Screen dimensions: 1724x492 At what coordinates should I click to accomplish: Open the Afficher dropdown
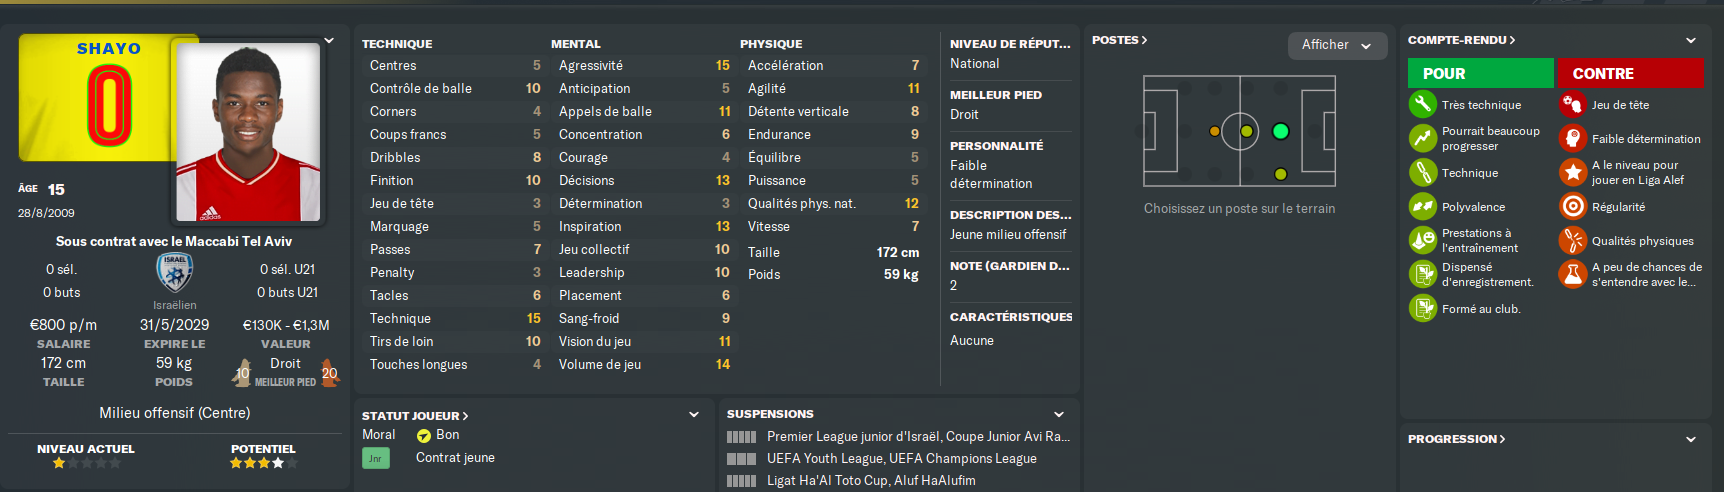click(1336, 45)
